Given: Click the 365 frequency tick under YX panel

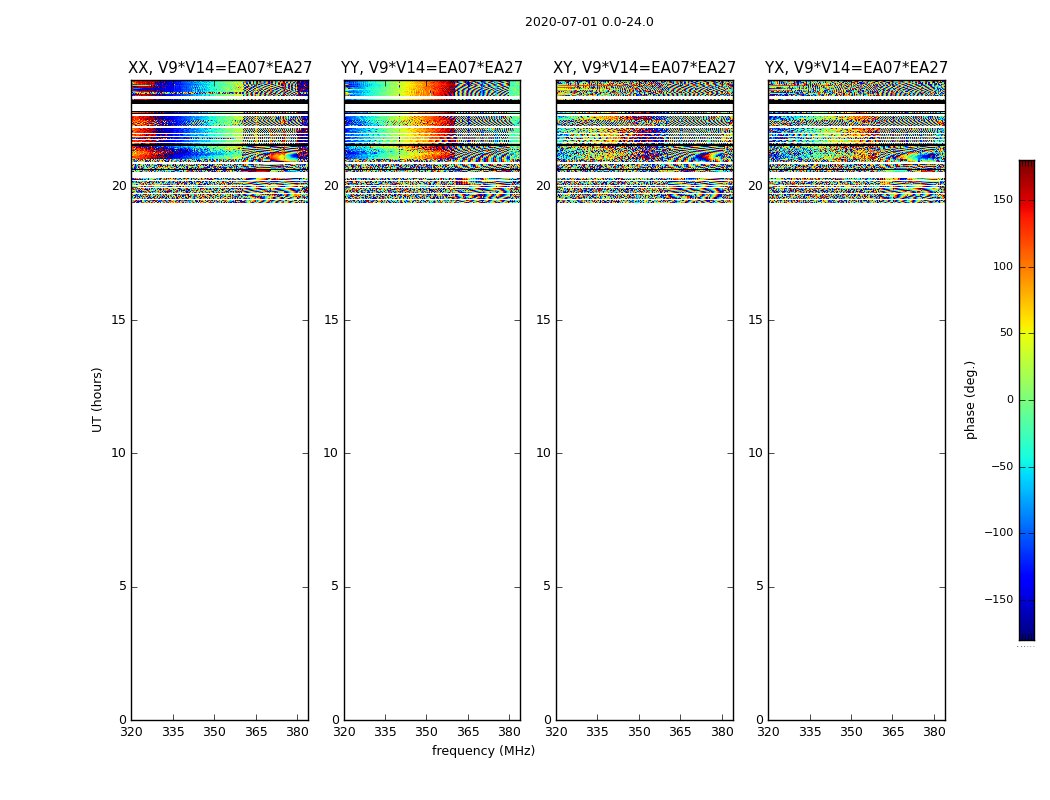Looking at the screenshot, I should (x=893, y=732).
